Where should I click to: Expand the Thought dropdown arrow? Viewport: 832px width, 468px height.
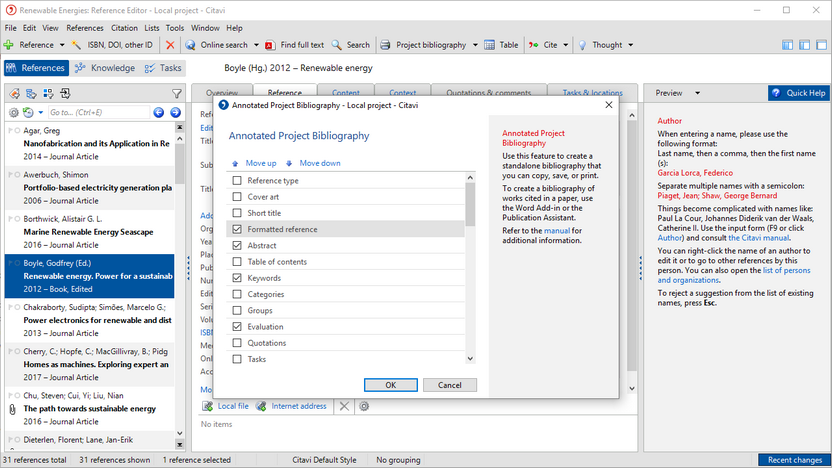[630, 45]
